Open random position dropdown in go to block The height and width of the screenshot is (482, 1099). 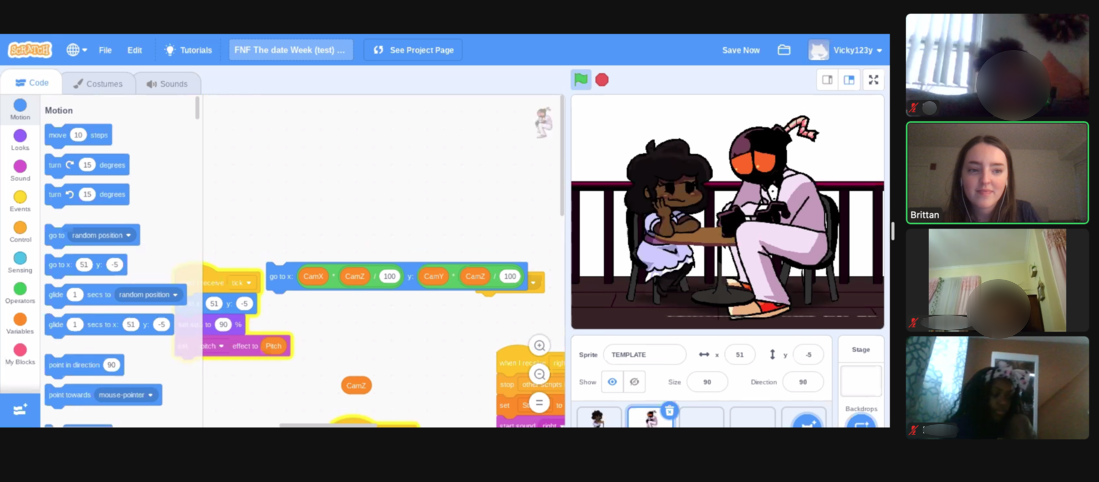click(x=102, y=235)
